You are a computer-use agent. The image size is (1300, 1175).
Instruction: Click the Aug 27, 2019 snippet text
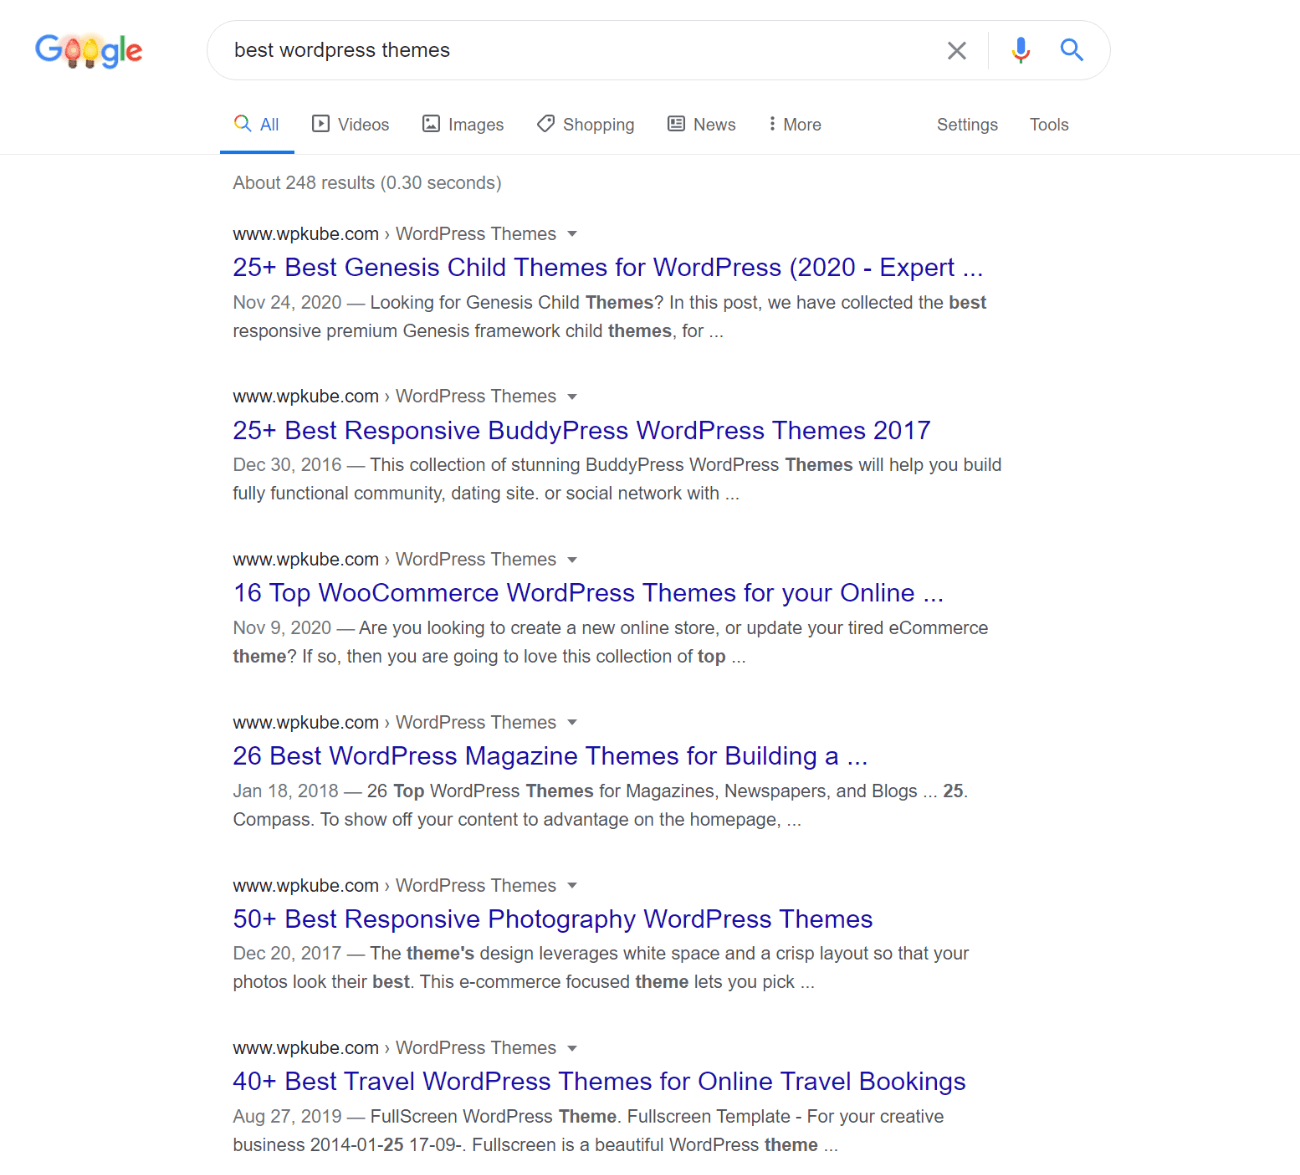click(588, 1130)
